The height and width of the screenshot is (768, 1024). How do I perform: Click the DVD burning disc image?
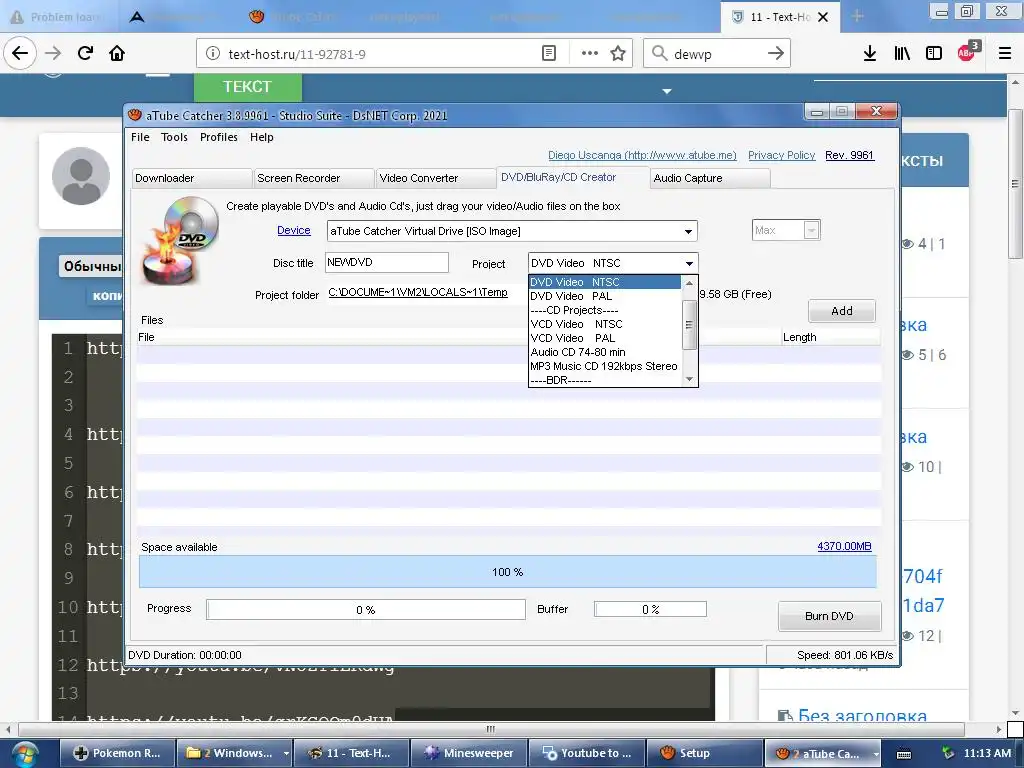click(x=180, y=240)
